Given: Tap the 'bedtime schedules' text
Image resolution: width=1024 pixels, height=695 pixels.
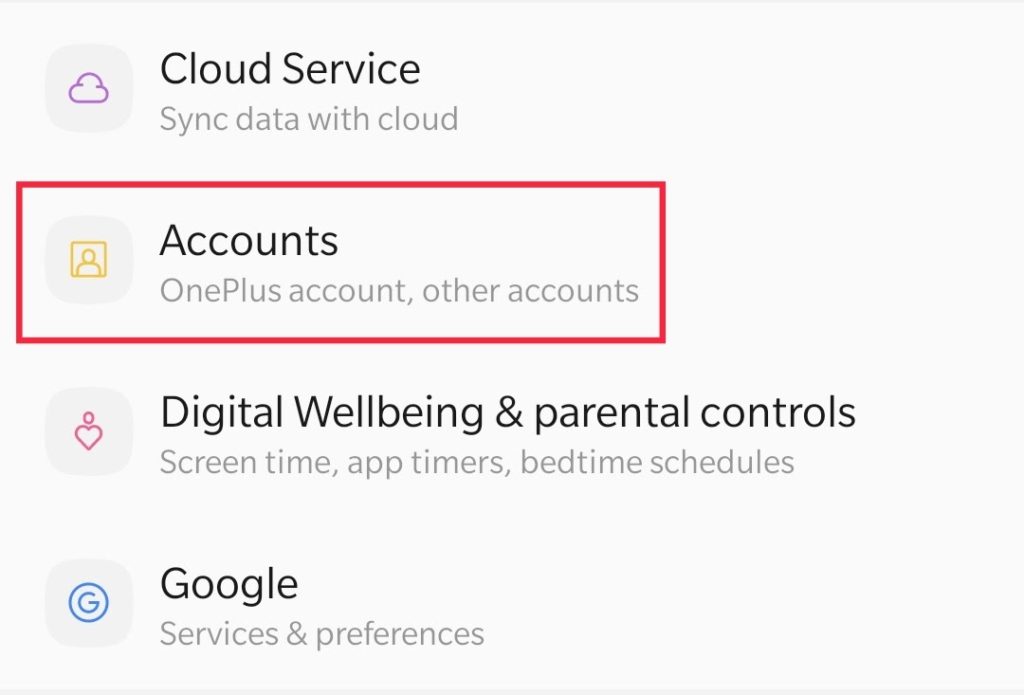Looking at the screenshot, I should pyautogui.click(x=657, y=462).
